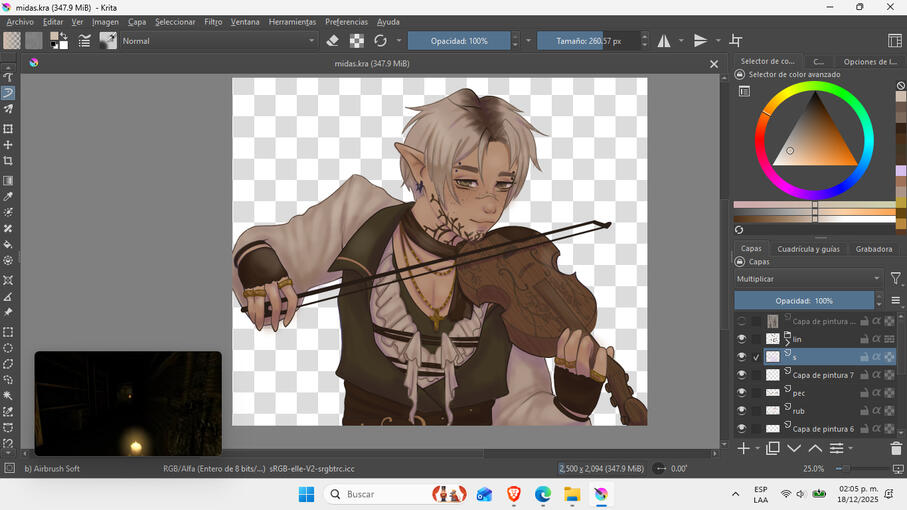Open the layer properties dropdown arrow
Image resolution: width=907 pixels, height=510 pixels.
[x=850, y=449]
